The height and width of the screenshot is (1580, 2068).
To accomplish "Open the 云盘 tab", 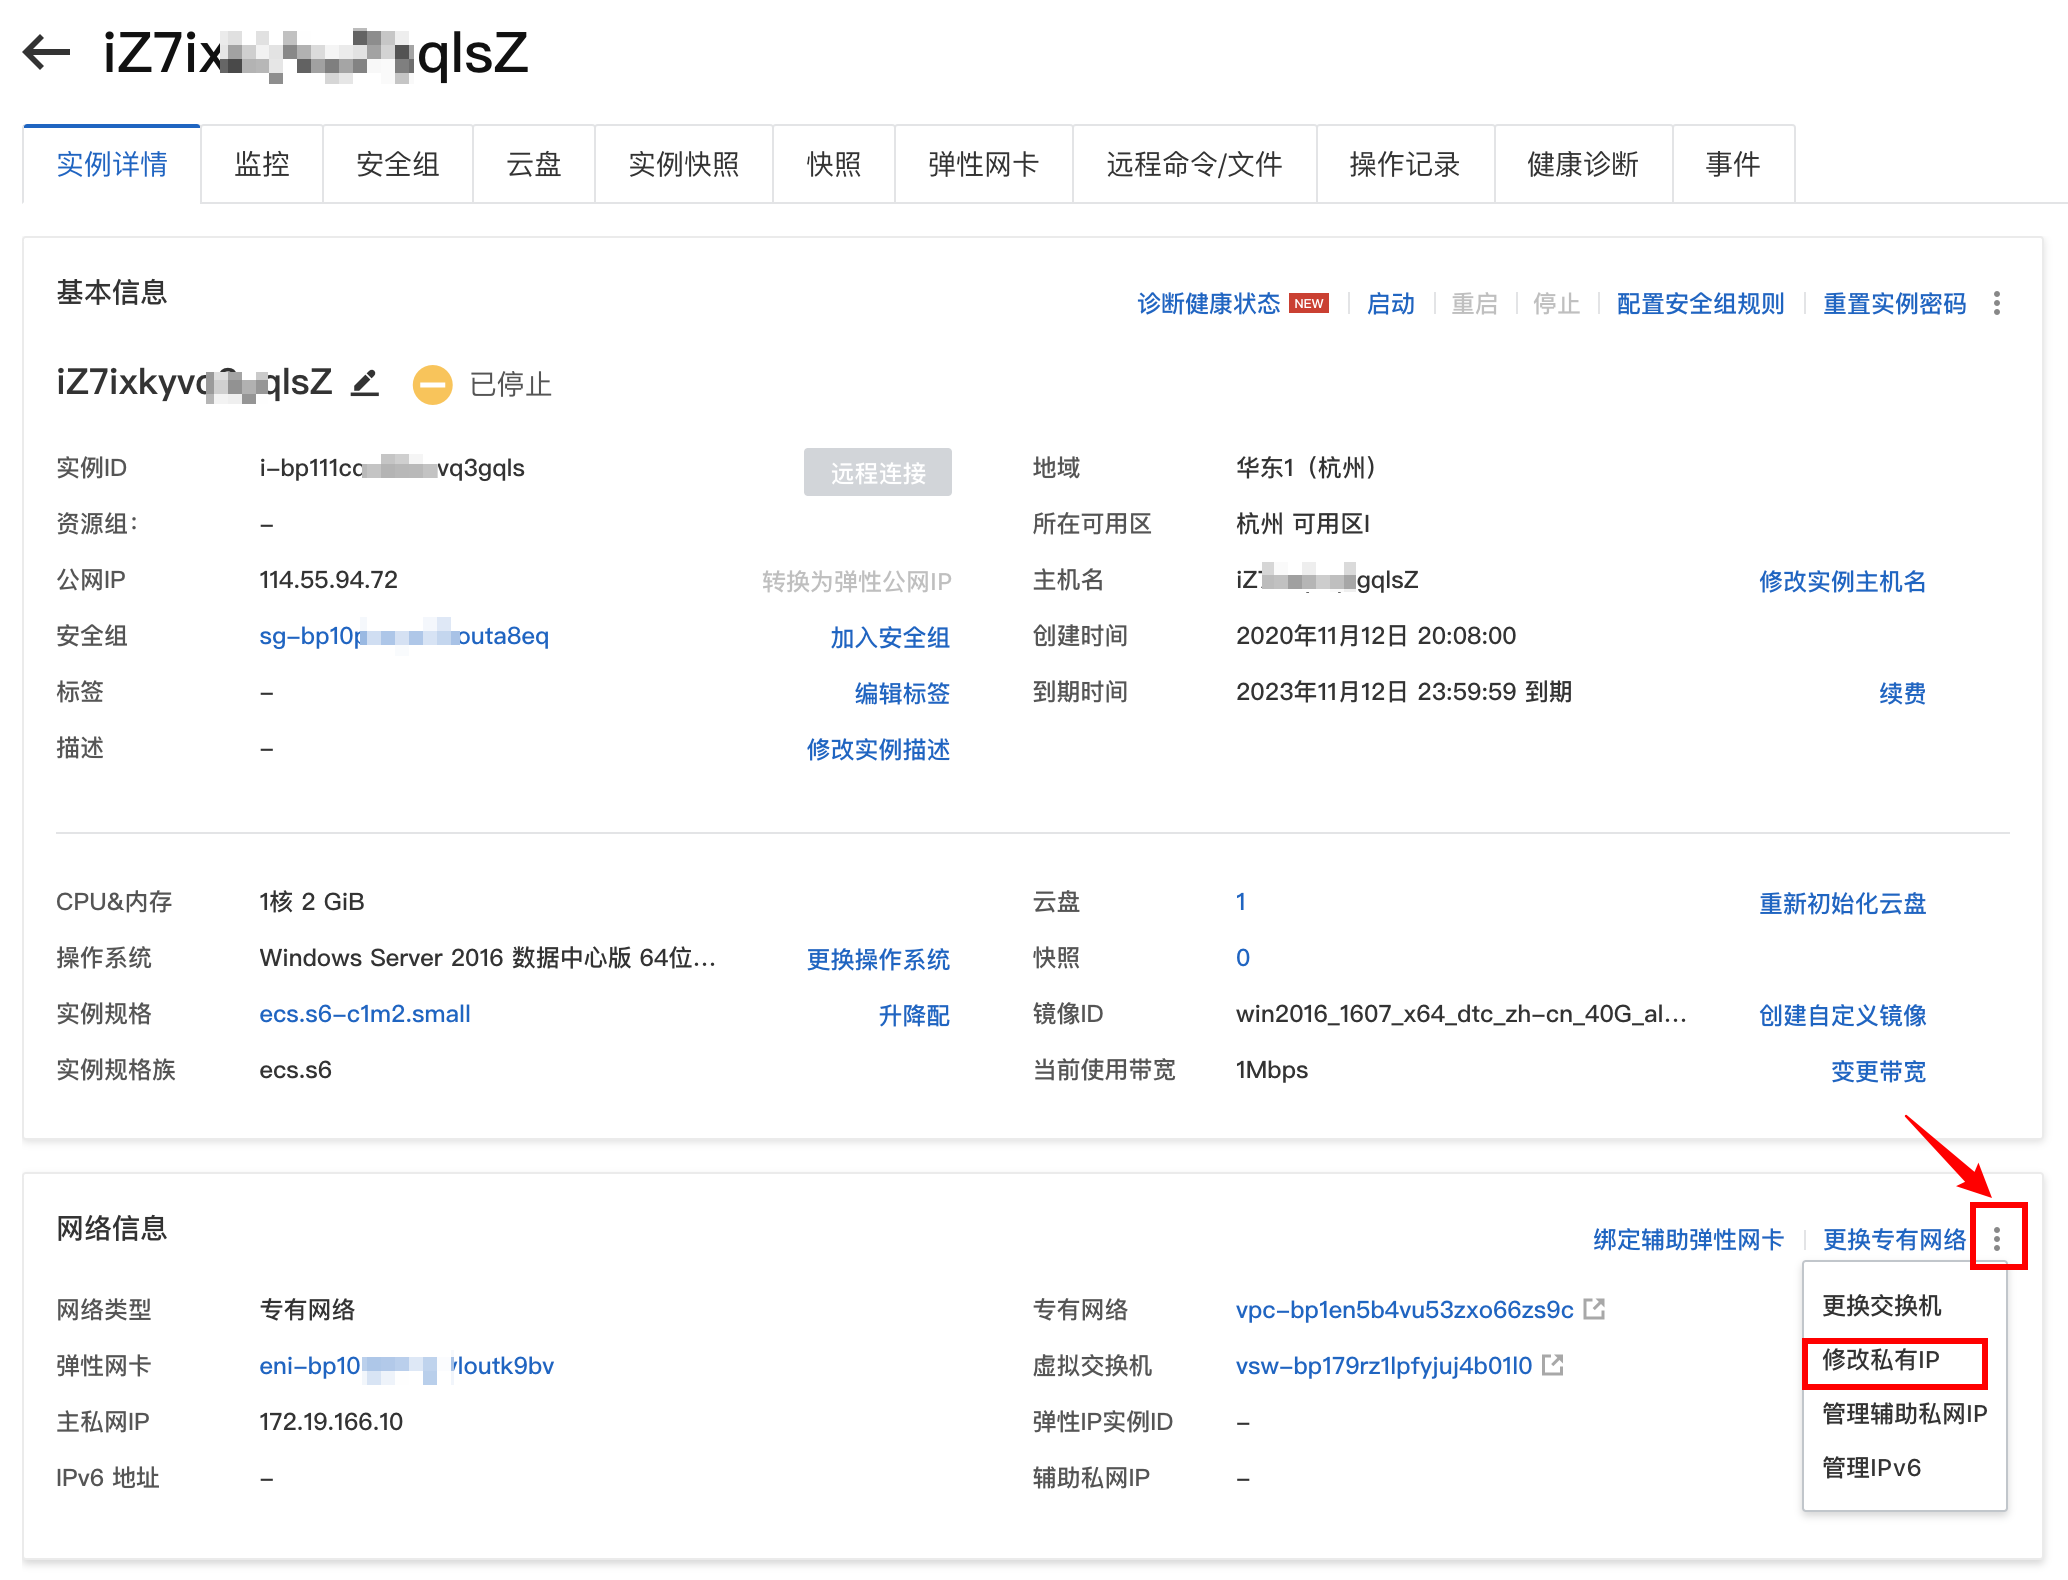I will (534, 164).
